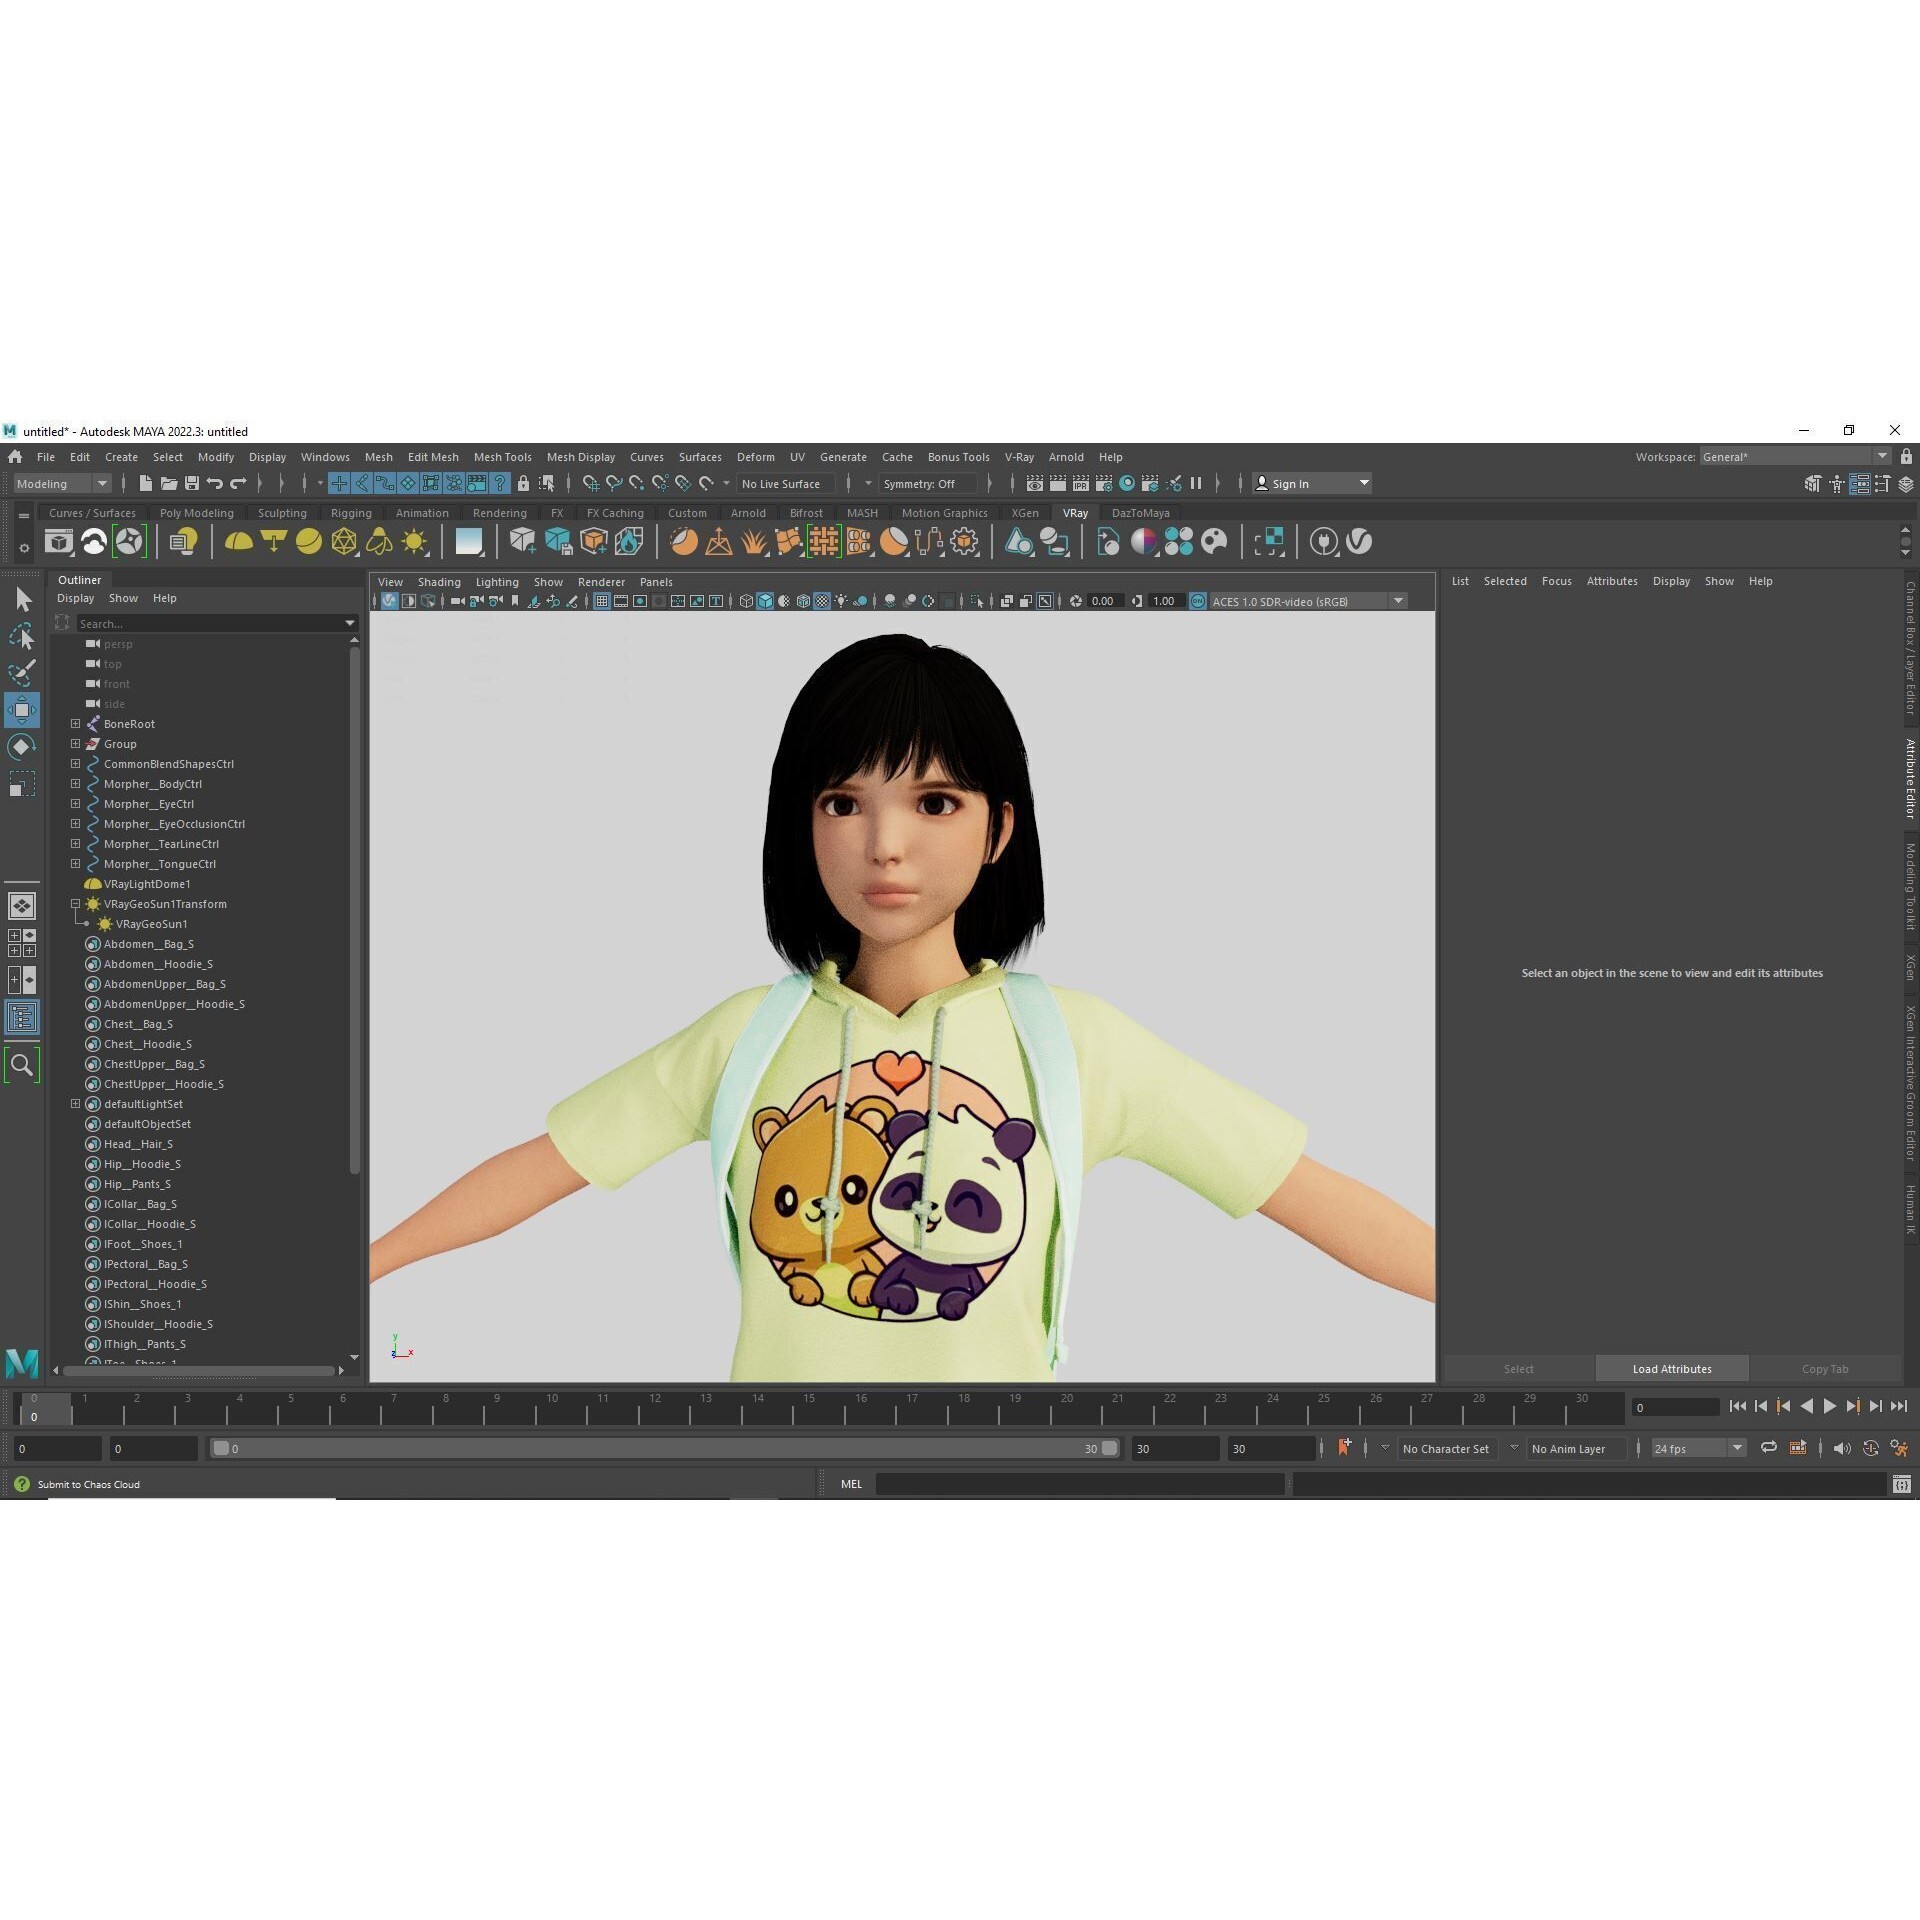1920x1920 pixels.
Task: Open ACES view transform dropdown
Action: (1309, 601)
